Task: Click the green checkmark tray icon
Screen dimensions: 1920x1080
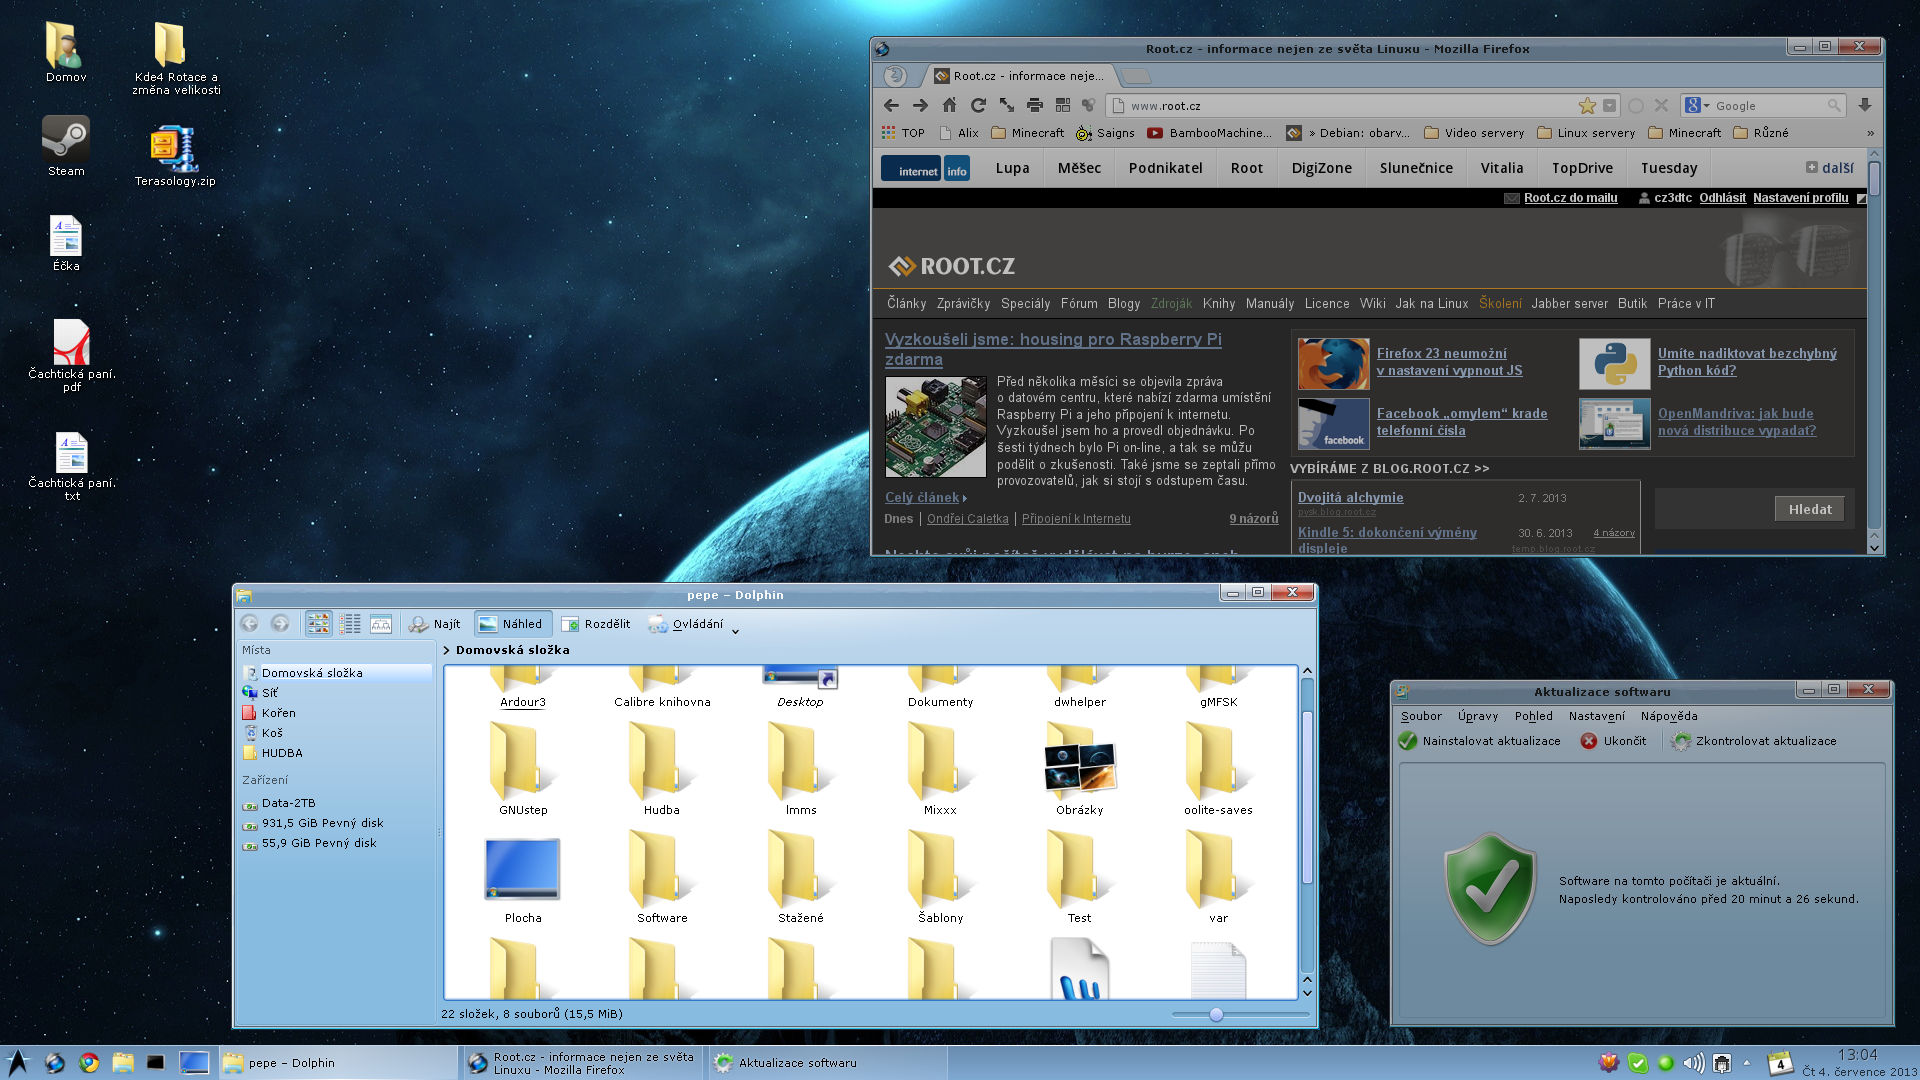Action: click(x=1637, y=1063)
